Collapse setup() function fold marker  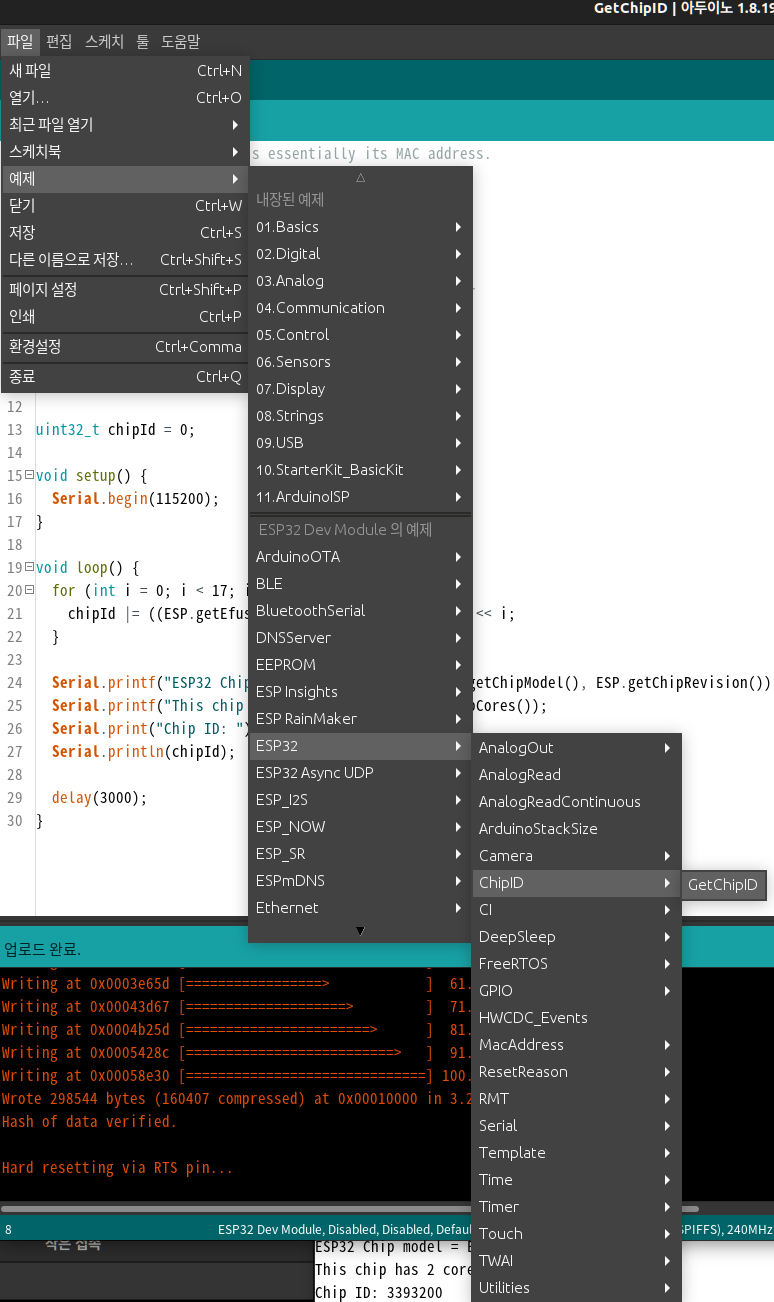pos(29,476)
